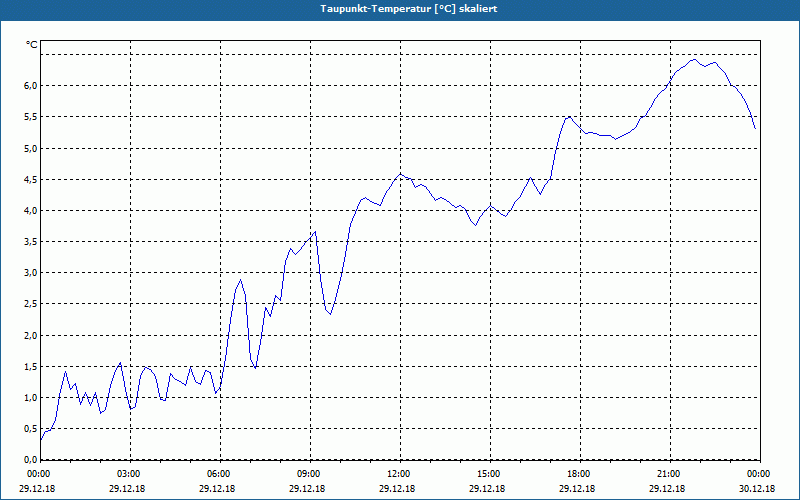Viewport: 800px width, 500px height.
Task: Select the '0,5' y-axis label
Action: (31, 429)
